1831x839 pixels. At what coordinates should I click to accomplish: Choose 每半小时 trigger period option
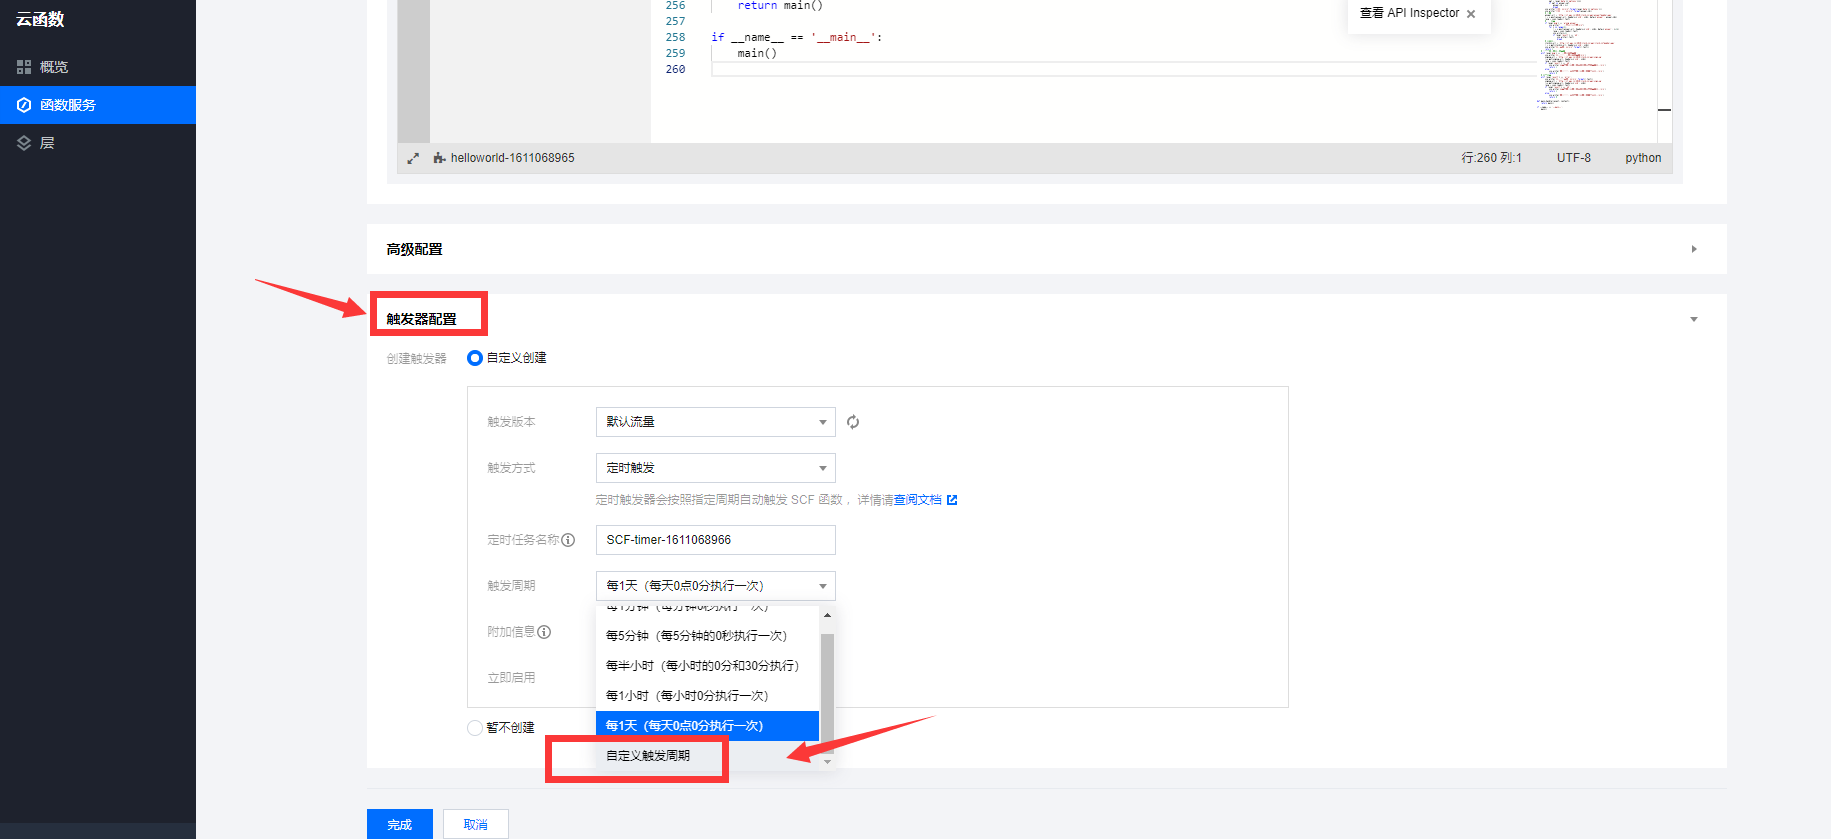click(x=707, y=666)
